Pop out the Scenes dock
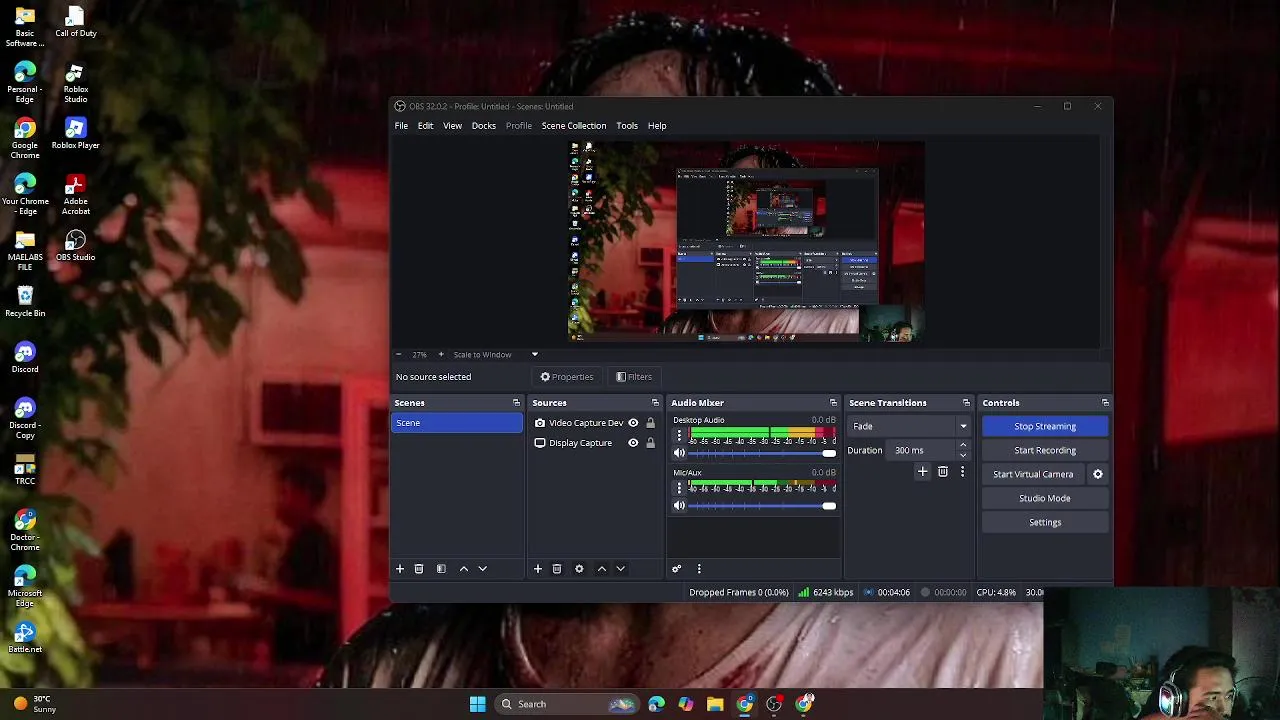The width and height of the screenshot is (1280, 720). (517, 403)
